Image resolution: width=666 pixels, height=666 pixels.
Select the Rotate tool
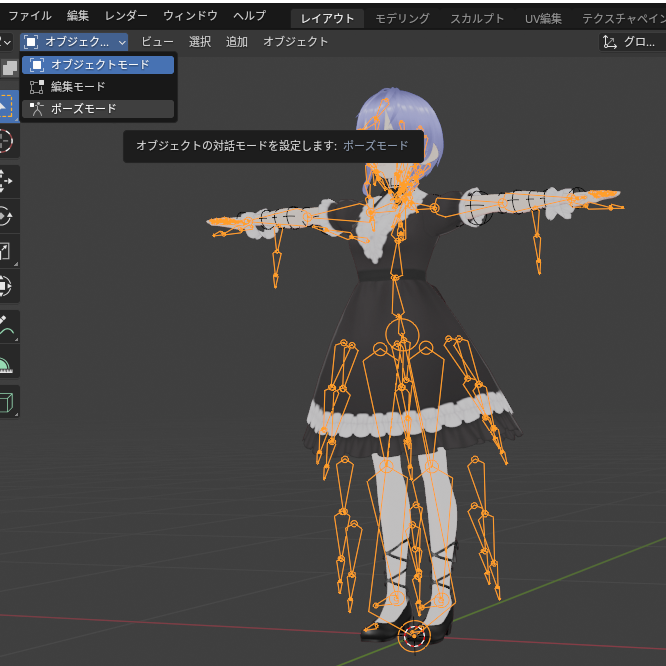7,216
